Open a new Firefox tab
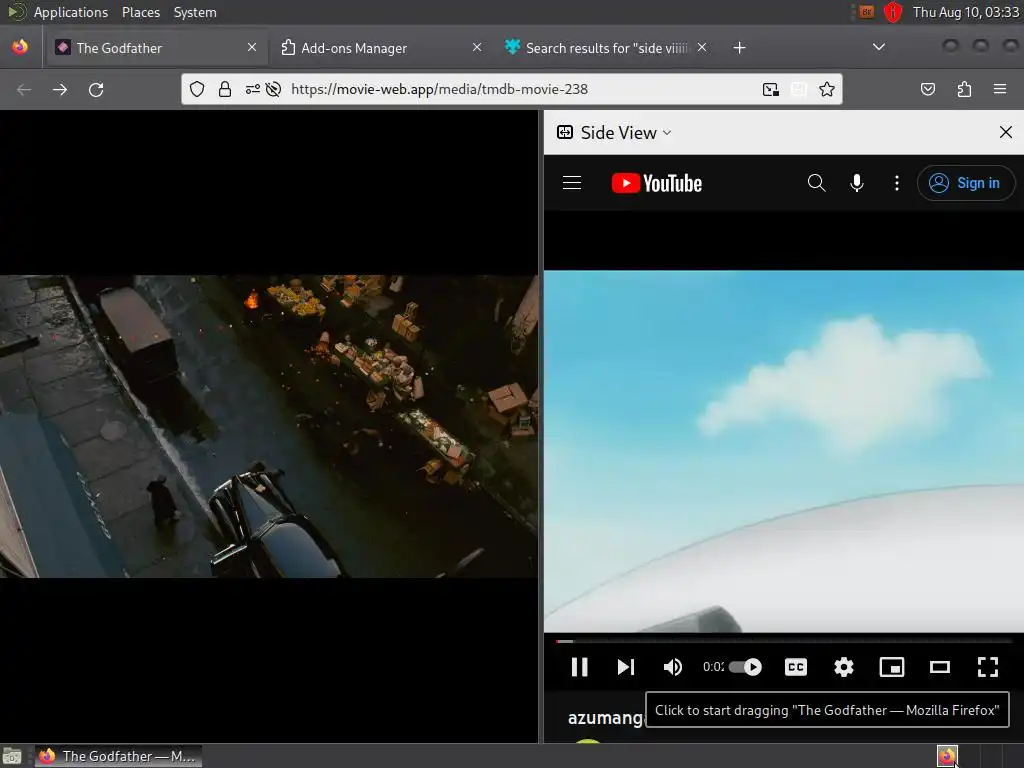 pos(739,48)
